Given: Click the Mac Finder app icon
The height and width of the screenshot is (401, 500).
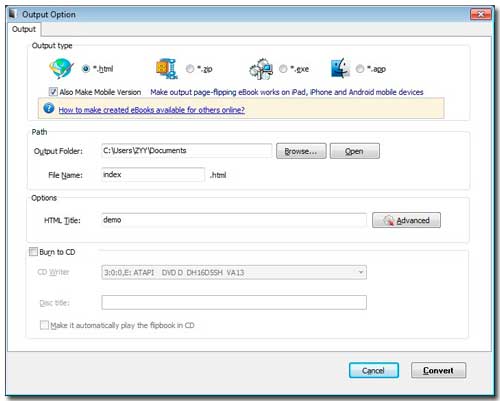Looking at the screenshot, I should pos(340,68).
